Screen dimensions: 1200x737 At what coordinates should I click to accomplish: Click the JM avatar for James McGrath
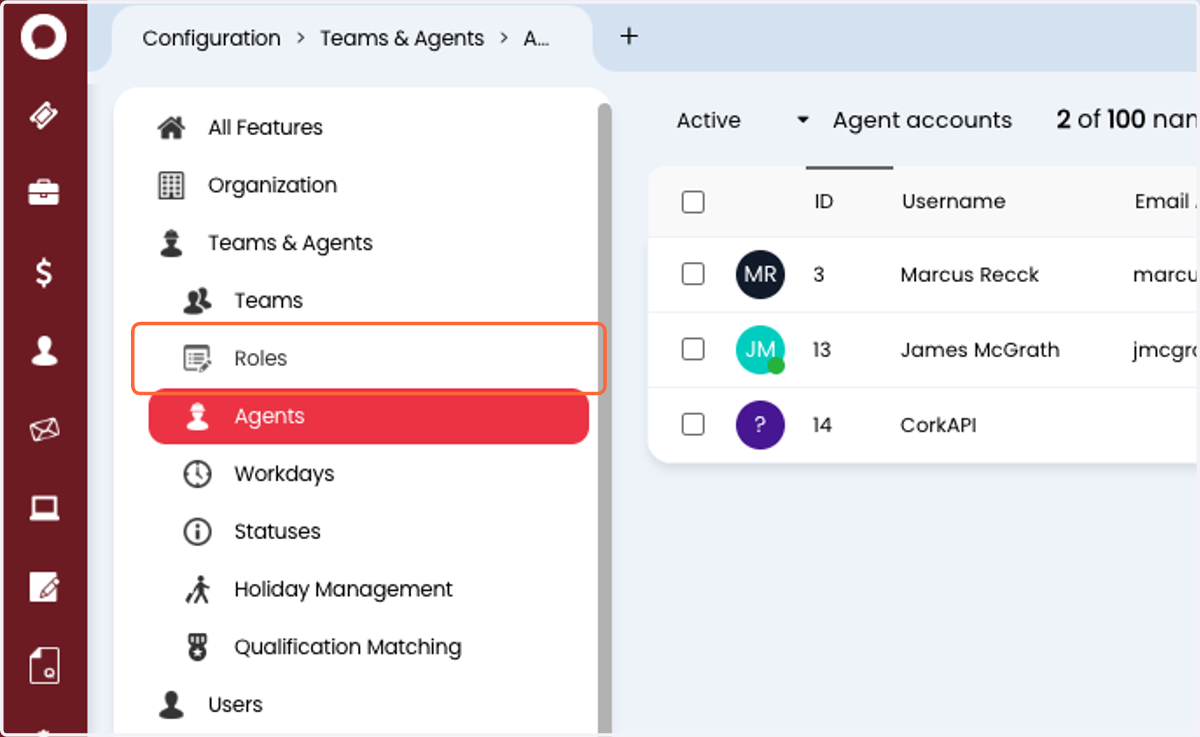click(760, 350)
